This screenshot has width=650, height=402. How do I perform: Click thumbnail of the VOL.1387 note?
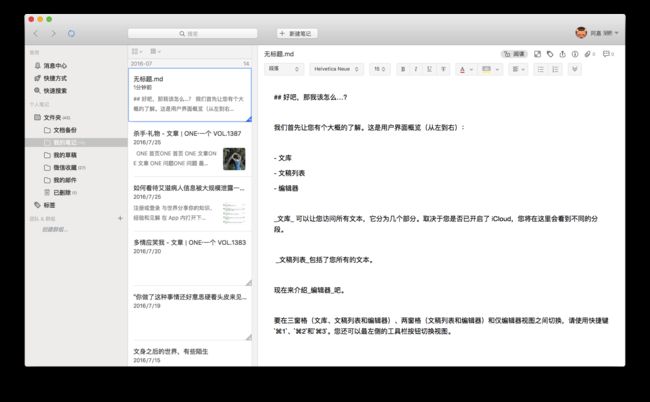tap(234, 159)
